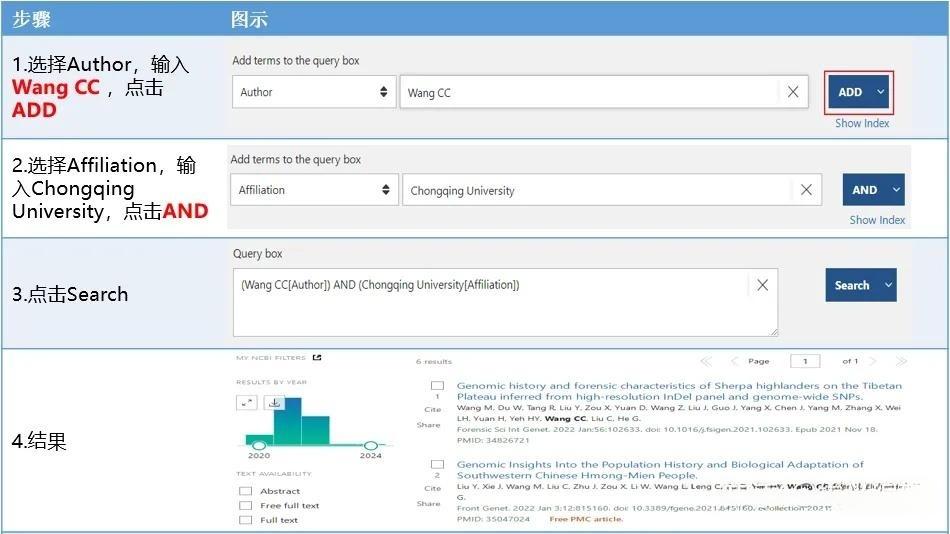The height and width of the screenshot is (534, 950).
Task: Click the tallest bar in the year histogram
Action: (288, 421)
